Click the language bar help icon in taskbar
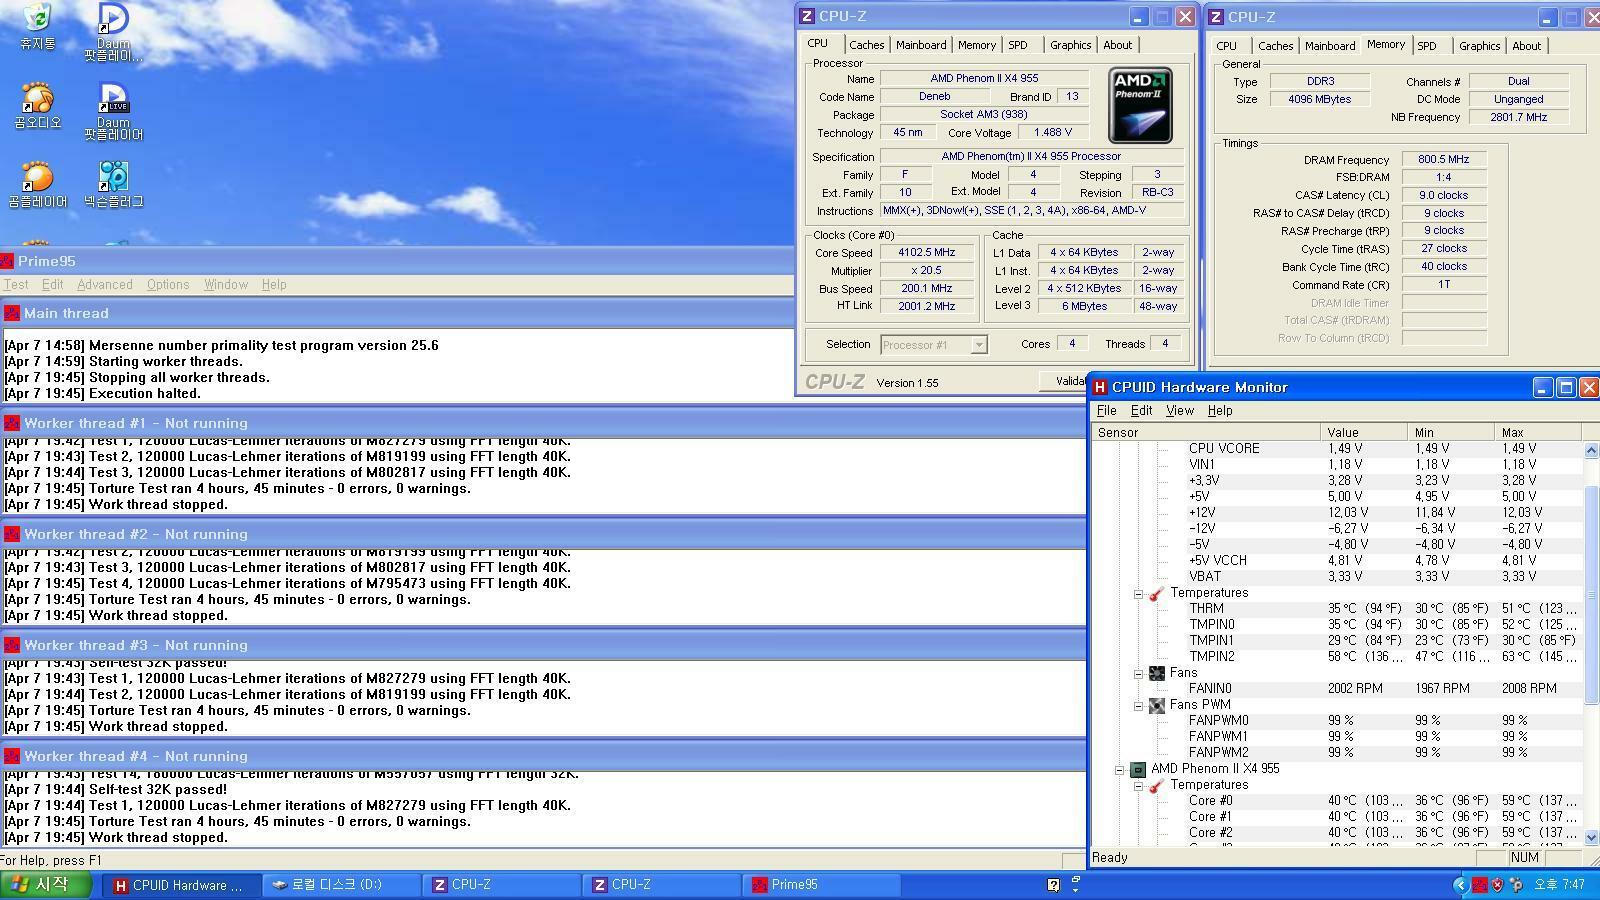Screen dimensions: 1600x900 1053,884
